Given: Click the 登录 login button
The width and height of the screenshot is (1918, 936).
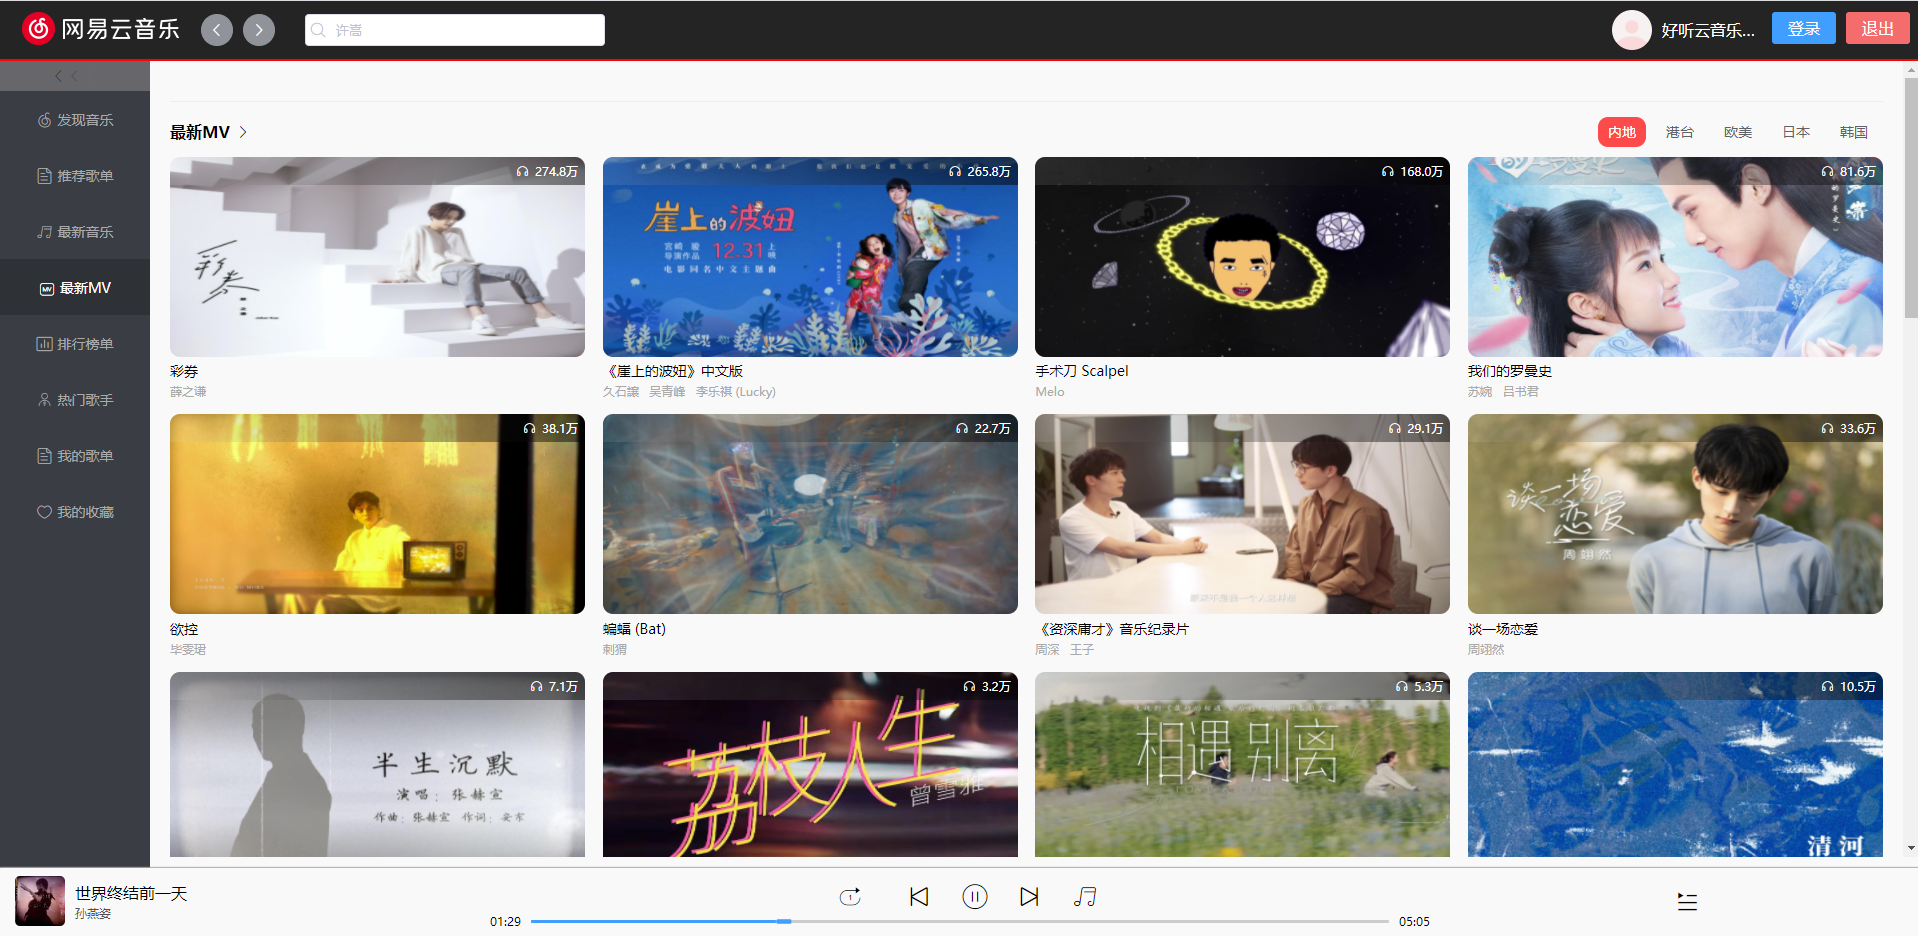Looking at the screenshot, I should (1803, 28).
